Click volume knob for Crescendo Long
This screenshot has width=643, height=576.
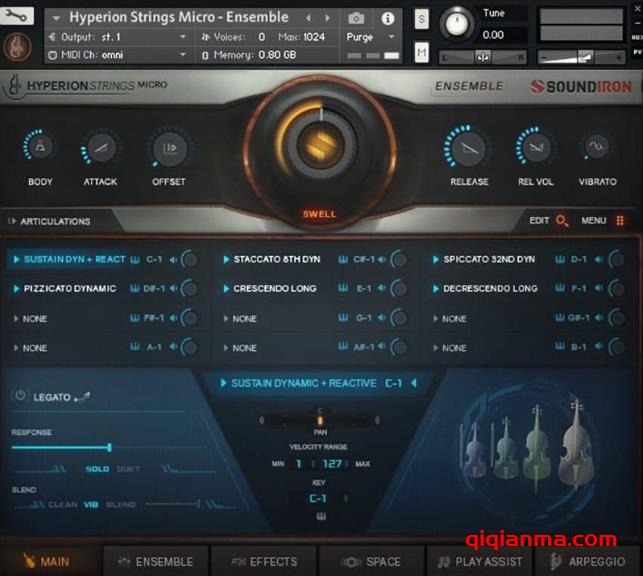pos(399,289)
